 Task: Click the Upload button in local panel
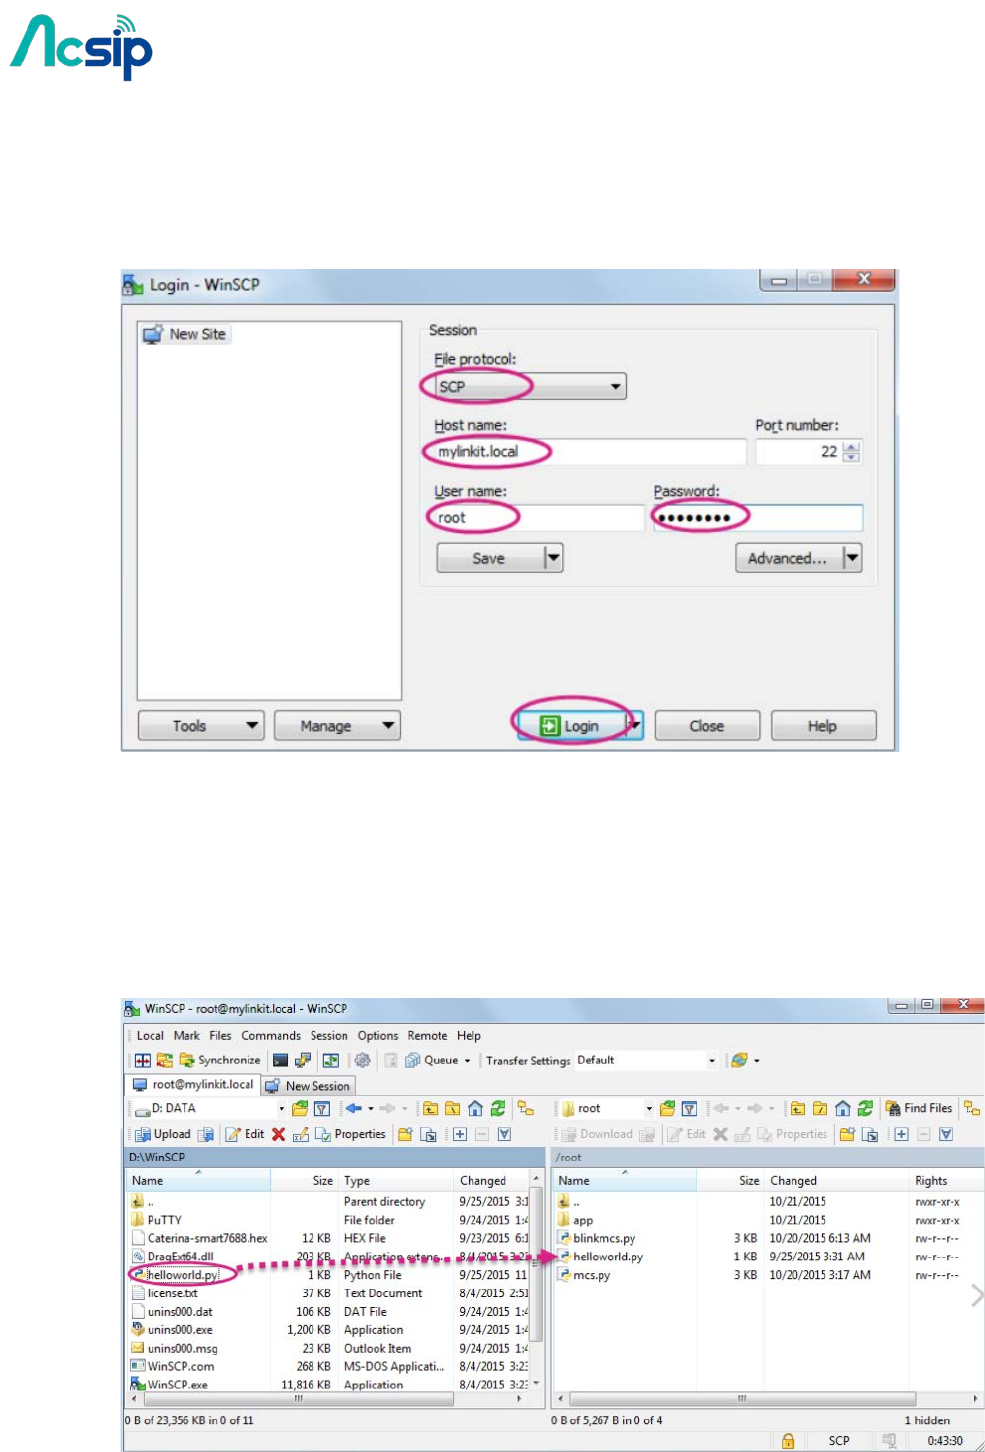click(x=163, y=1134)
